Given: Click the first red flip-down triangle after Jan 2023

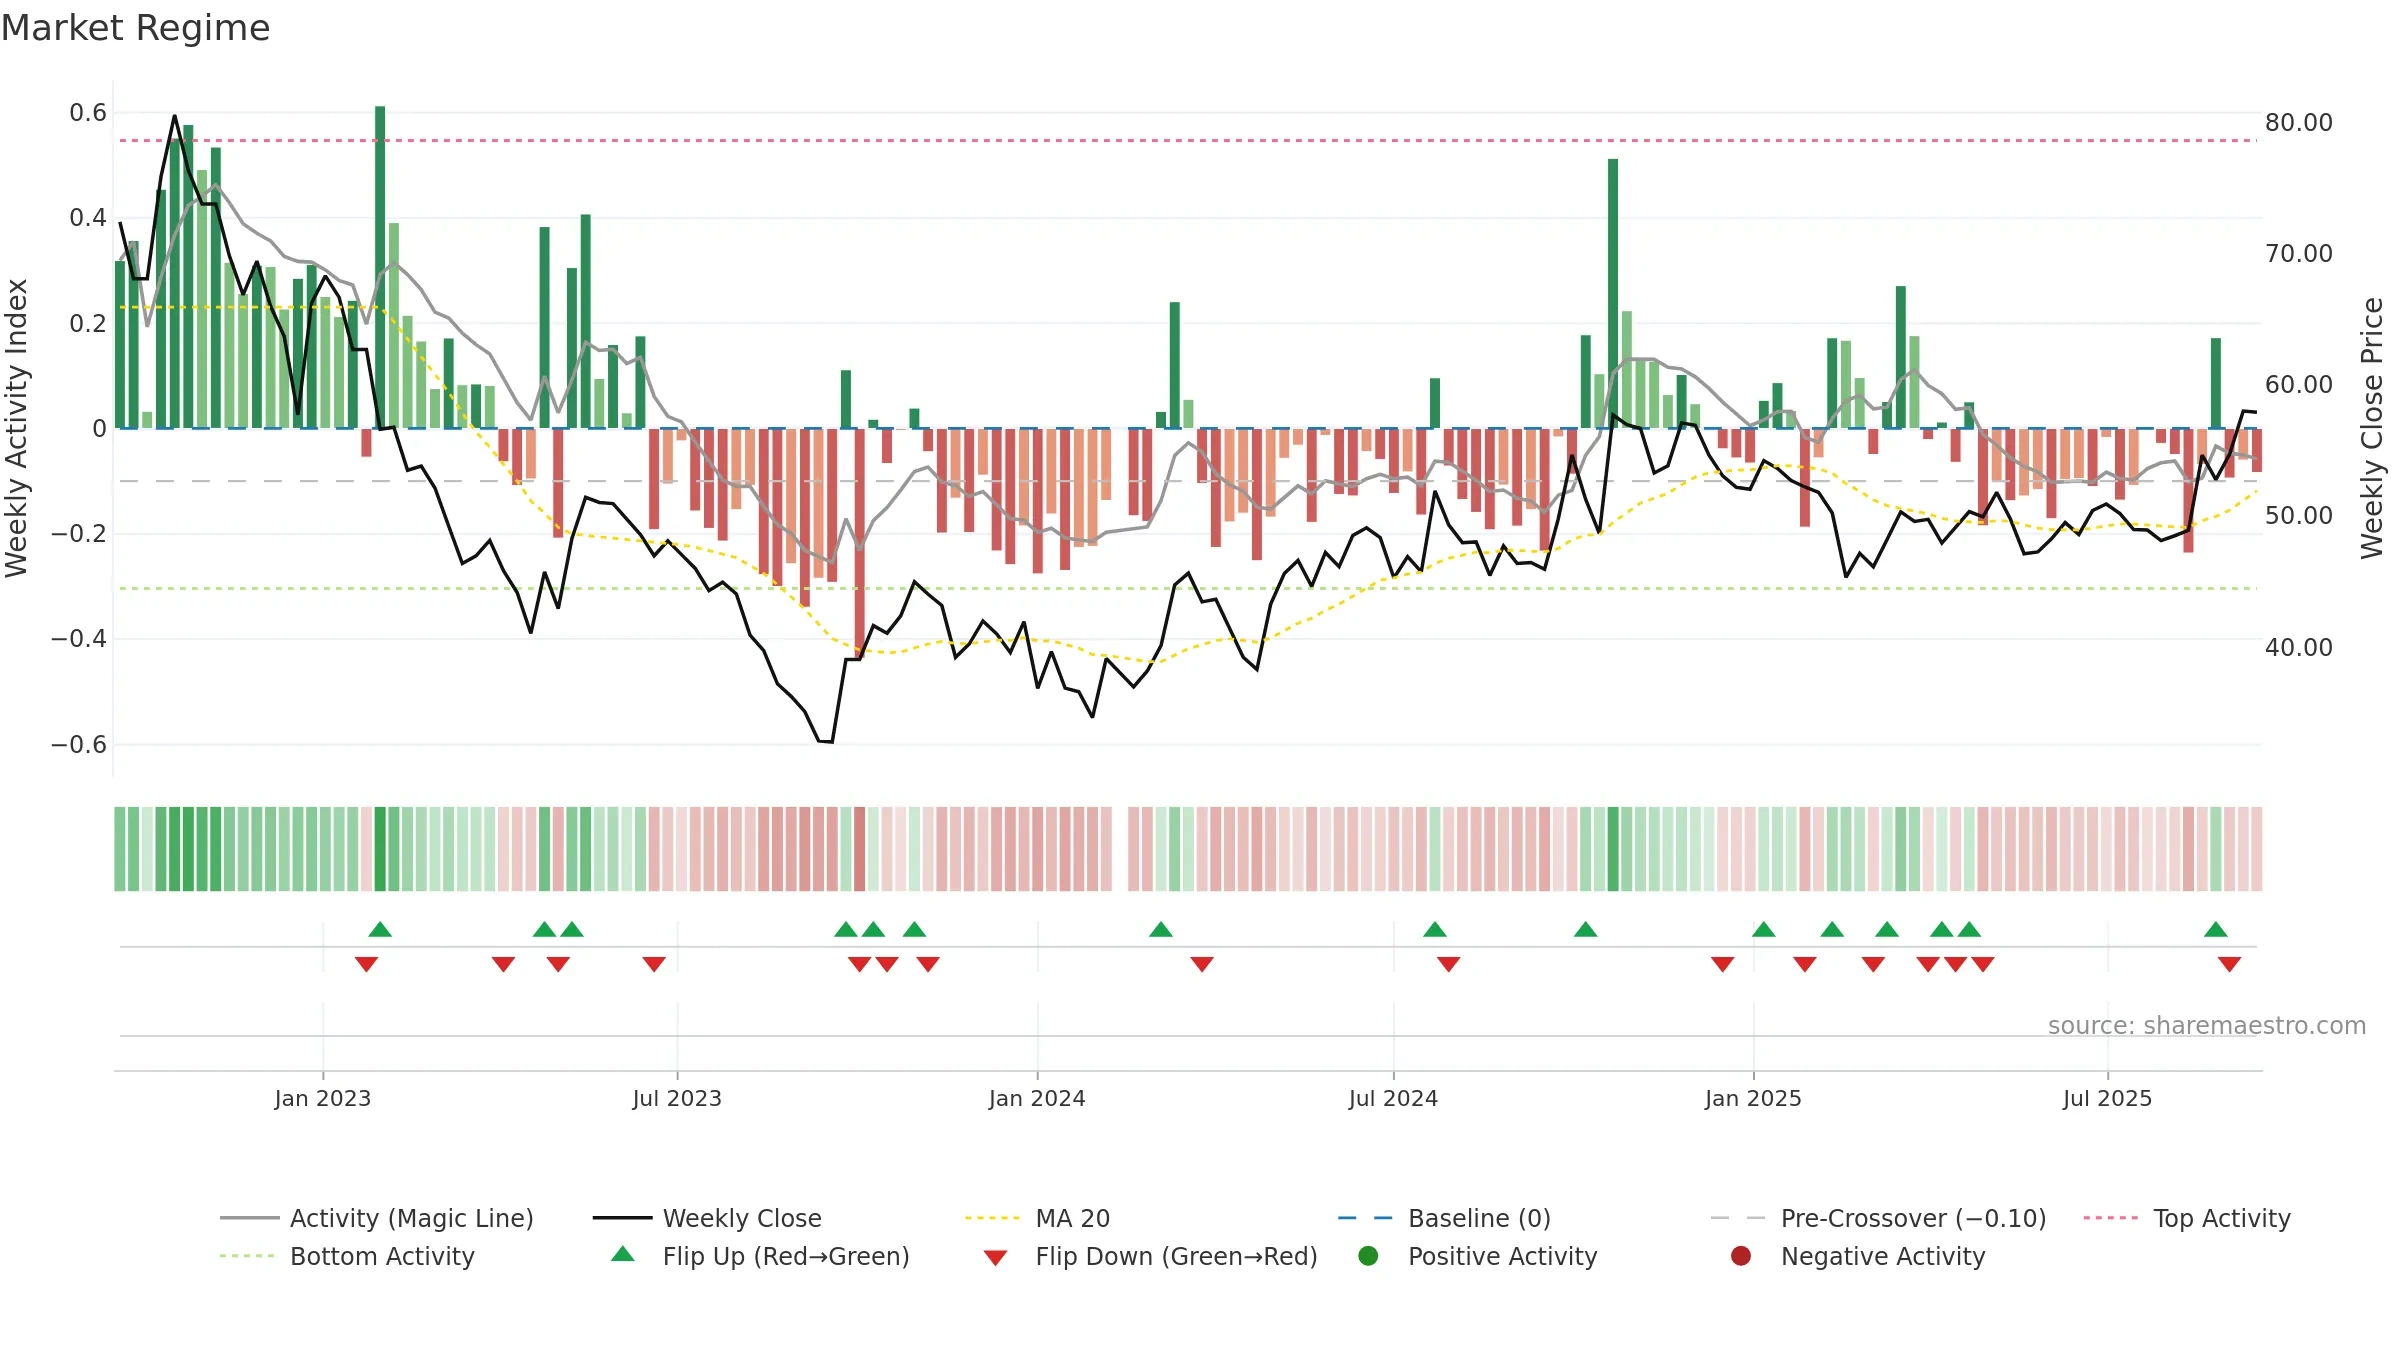Looking at the screenshot, I should (366, 964).
